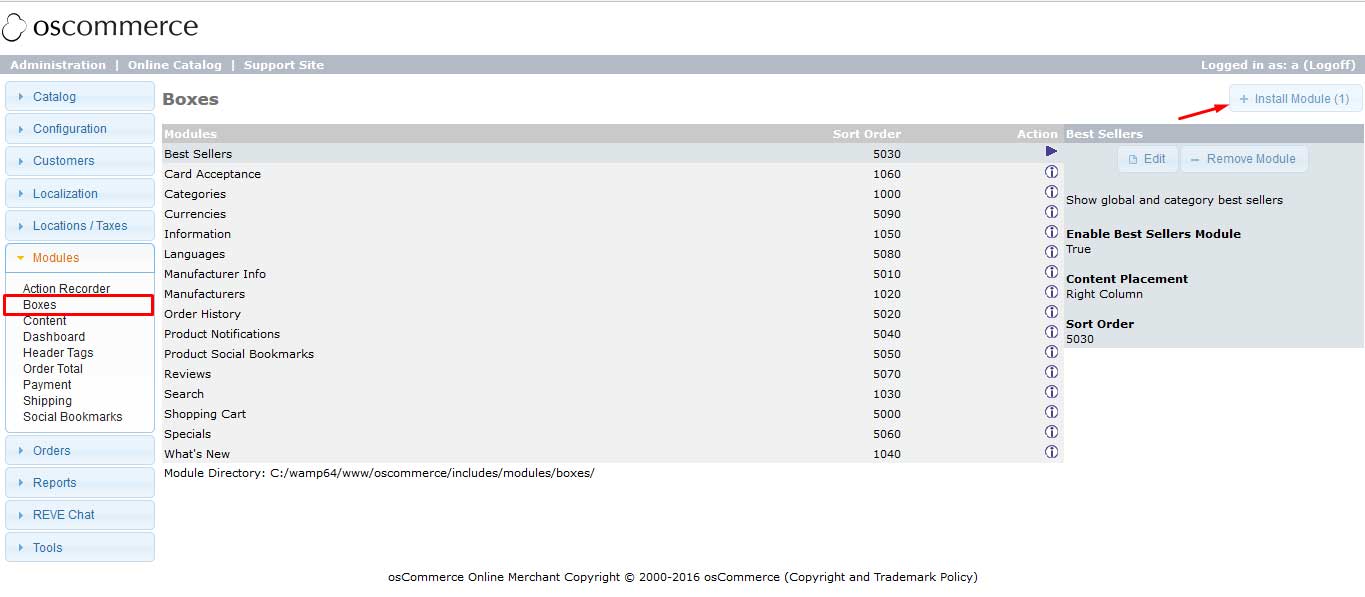Click info icon in What's New row

click(1051, 452)
